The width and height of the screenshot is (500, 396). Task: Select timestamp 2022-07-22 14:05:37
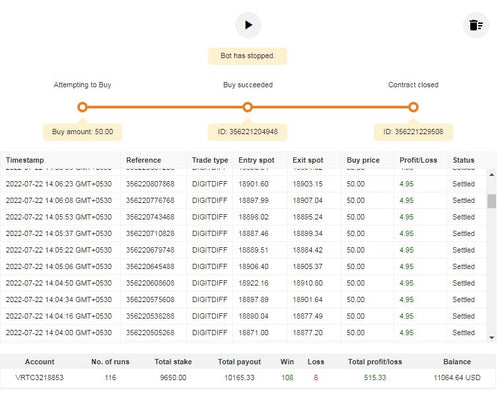tap(59, 233)
